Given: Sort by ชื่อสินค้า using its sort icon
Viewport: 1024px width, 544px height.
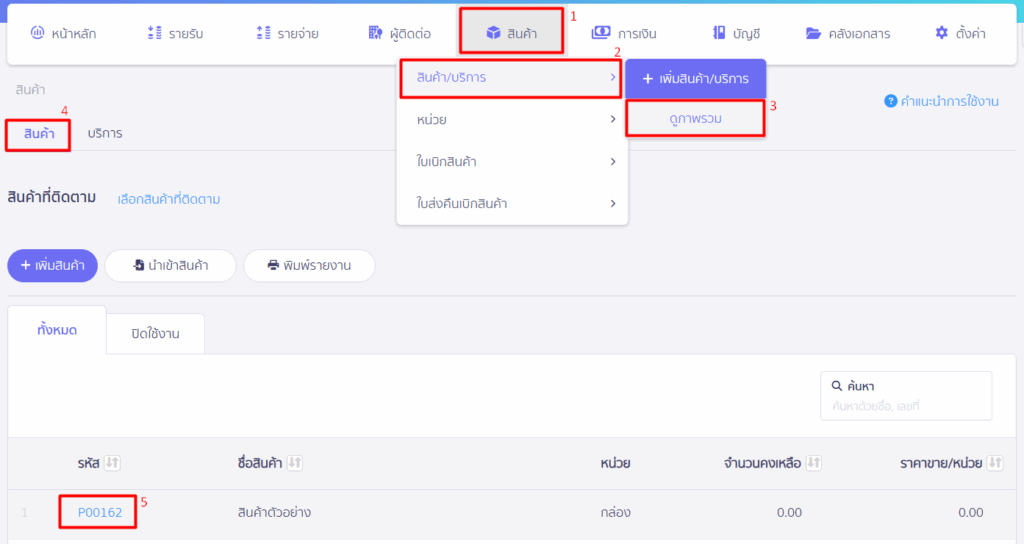Looking at the screenshot, I should (x=295, y=463).
